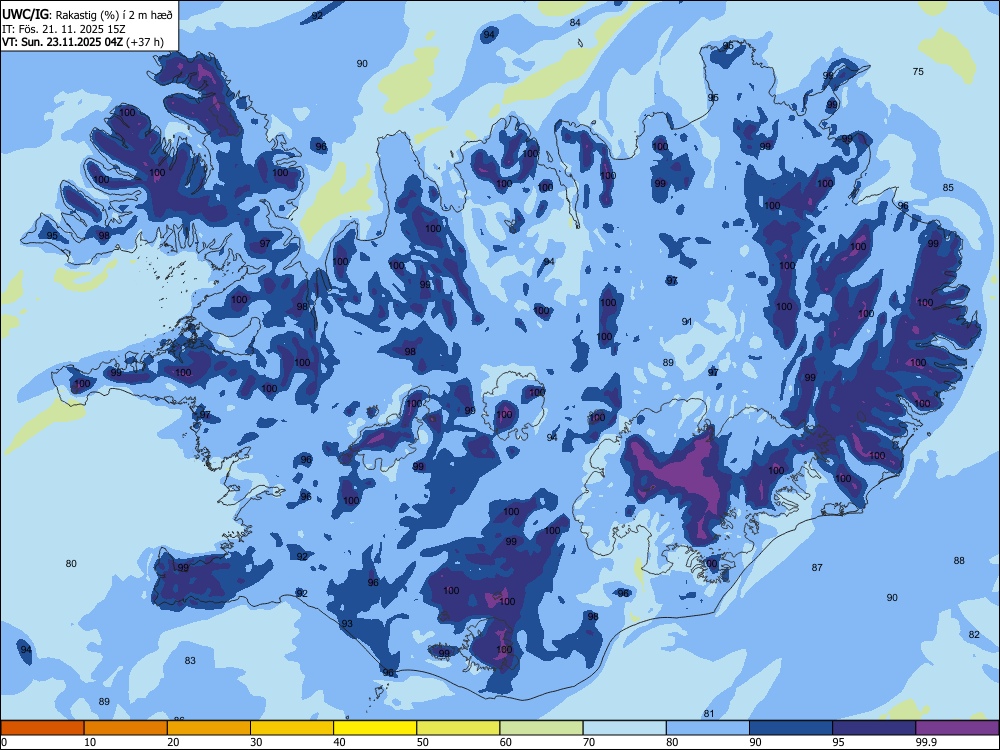Click the '87' humidity value on the map
The height and width of the screenshot is (750, 1000).
tap(817, 568)
